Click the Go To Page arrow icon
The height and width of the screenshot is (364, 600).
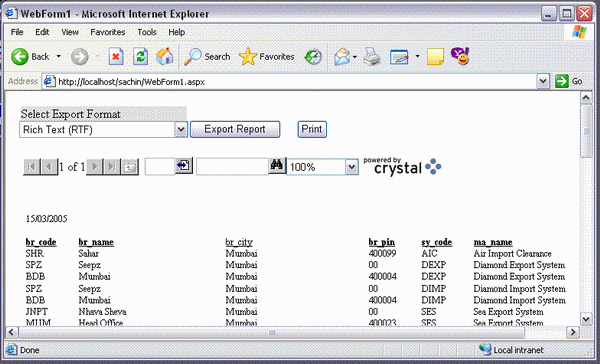184,166
